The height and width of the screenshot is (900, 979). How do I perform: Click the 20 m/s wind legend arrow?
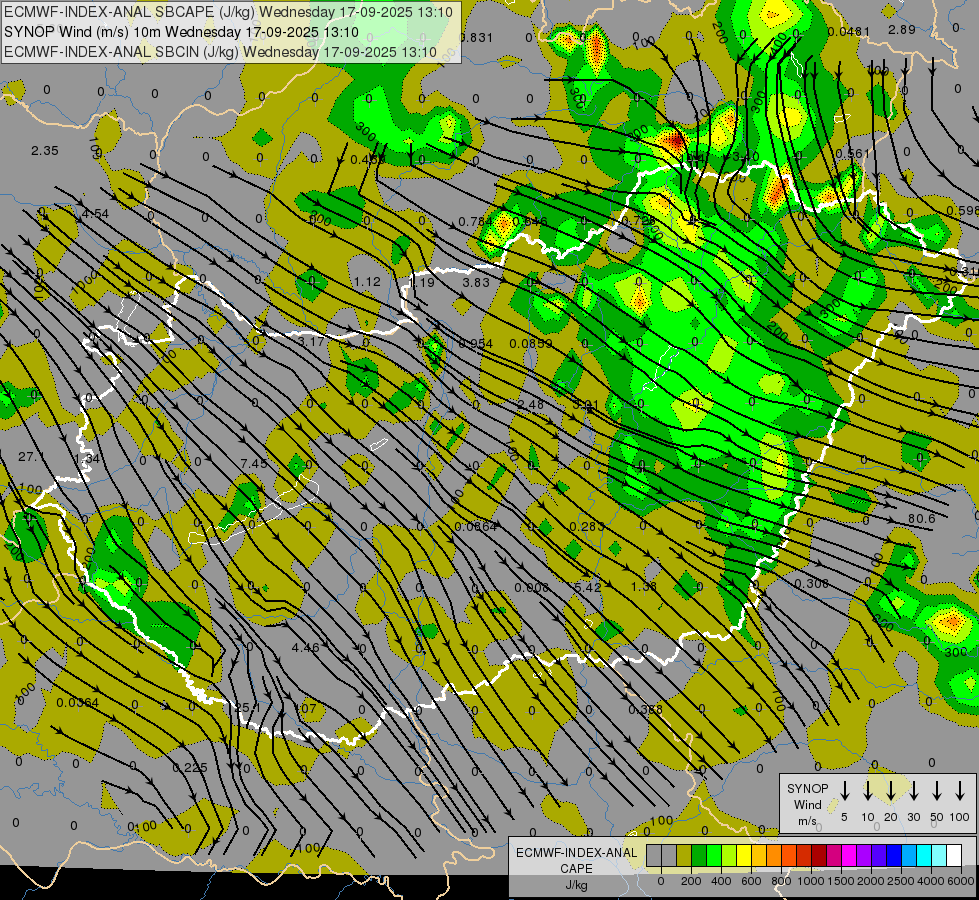pyautogui.click(x=891, y=791)
